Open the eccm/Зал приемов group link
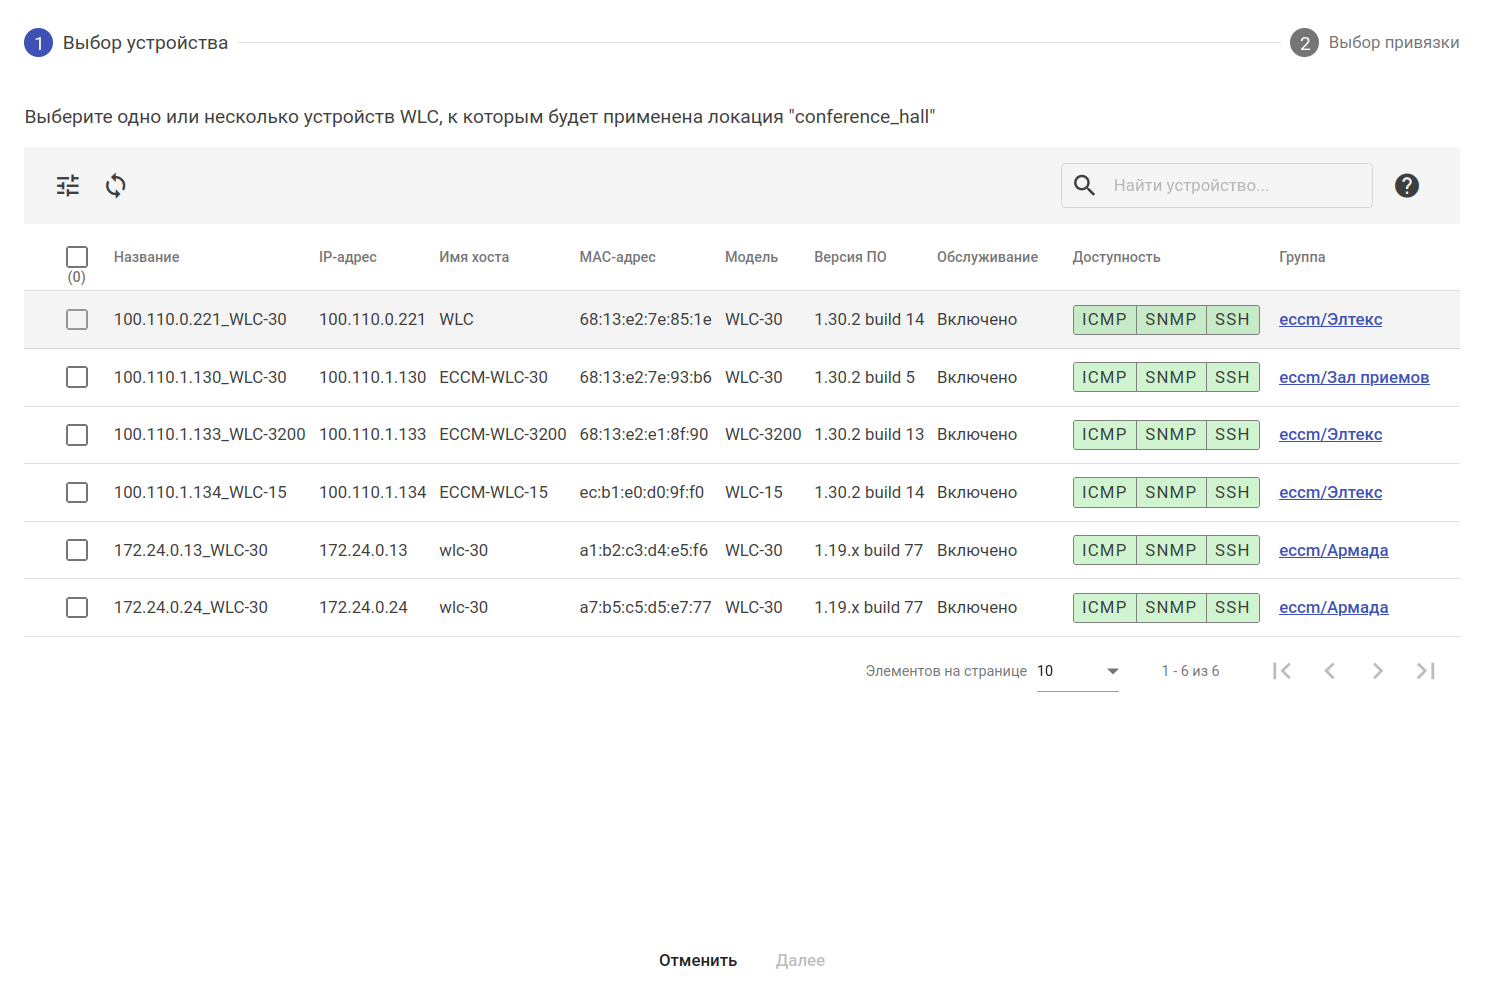The image size is (1485, 1007). pyautogui.click(x=1354, y=378)
